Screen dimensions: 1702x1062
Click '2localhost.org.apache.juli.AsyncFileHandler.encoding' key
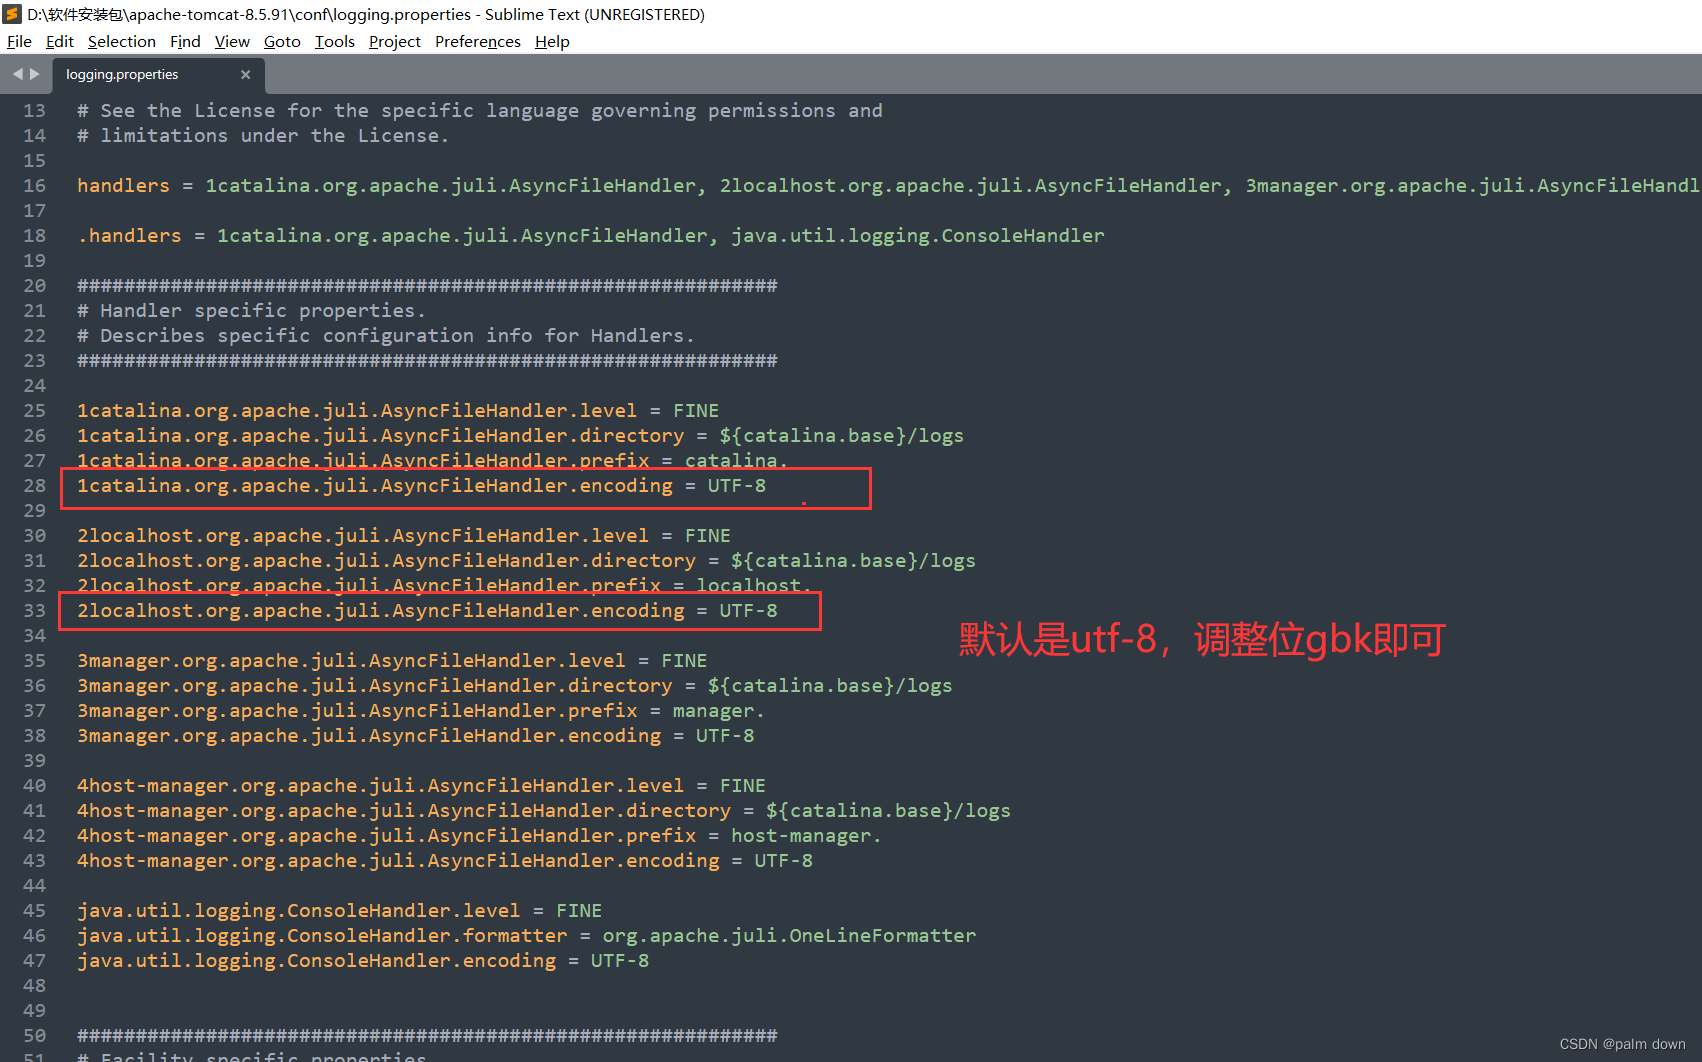point(381,610)
